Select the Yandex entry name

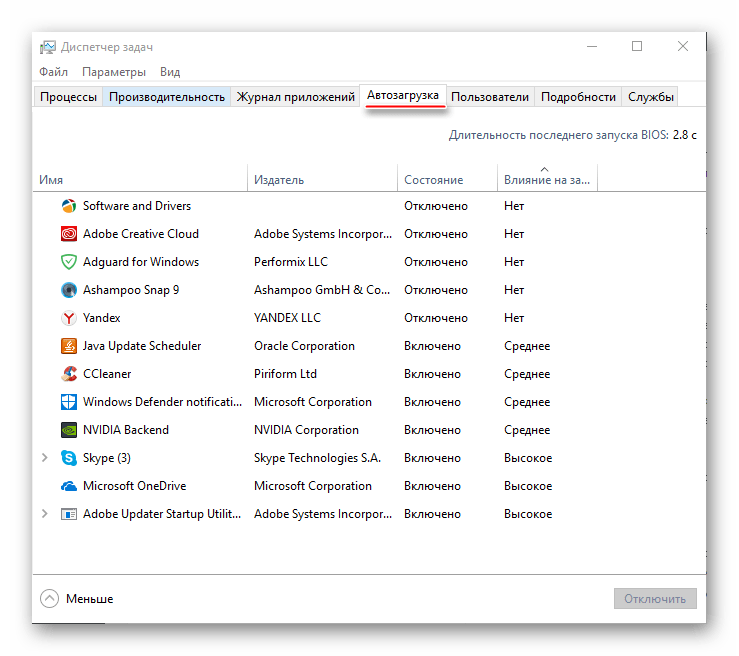[x=102, y=318]
